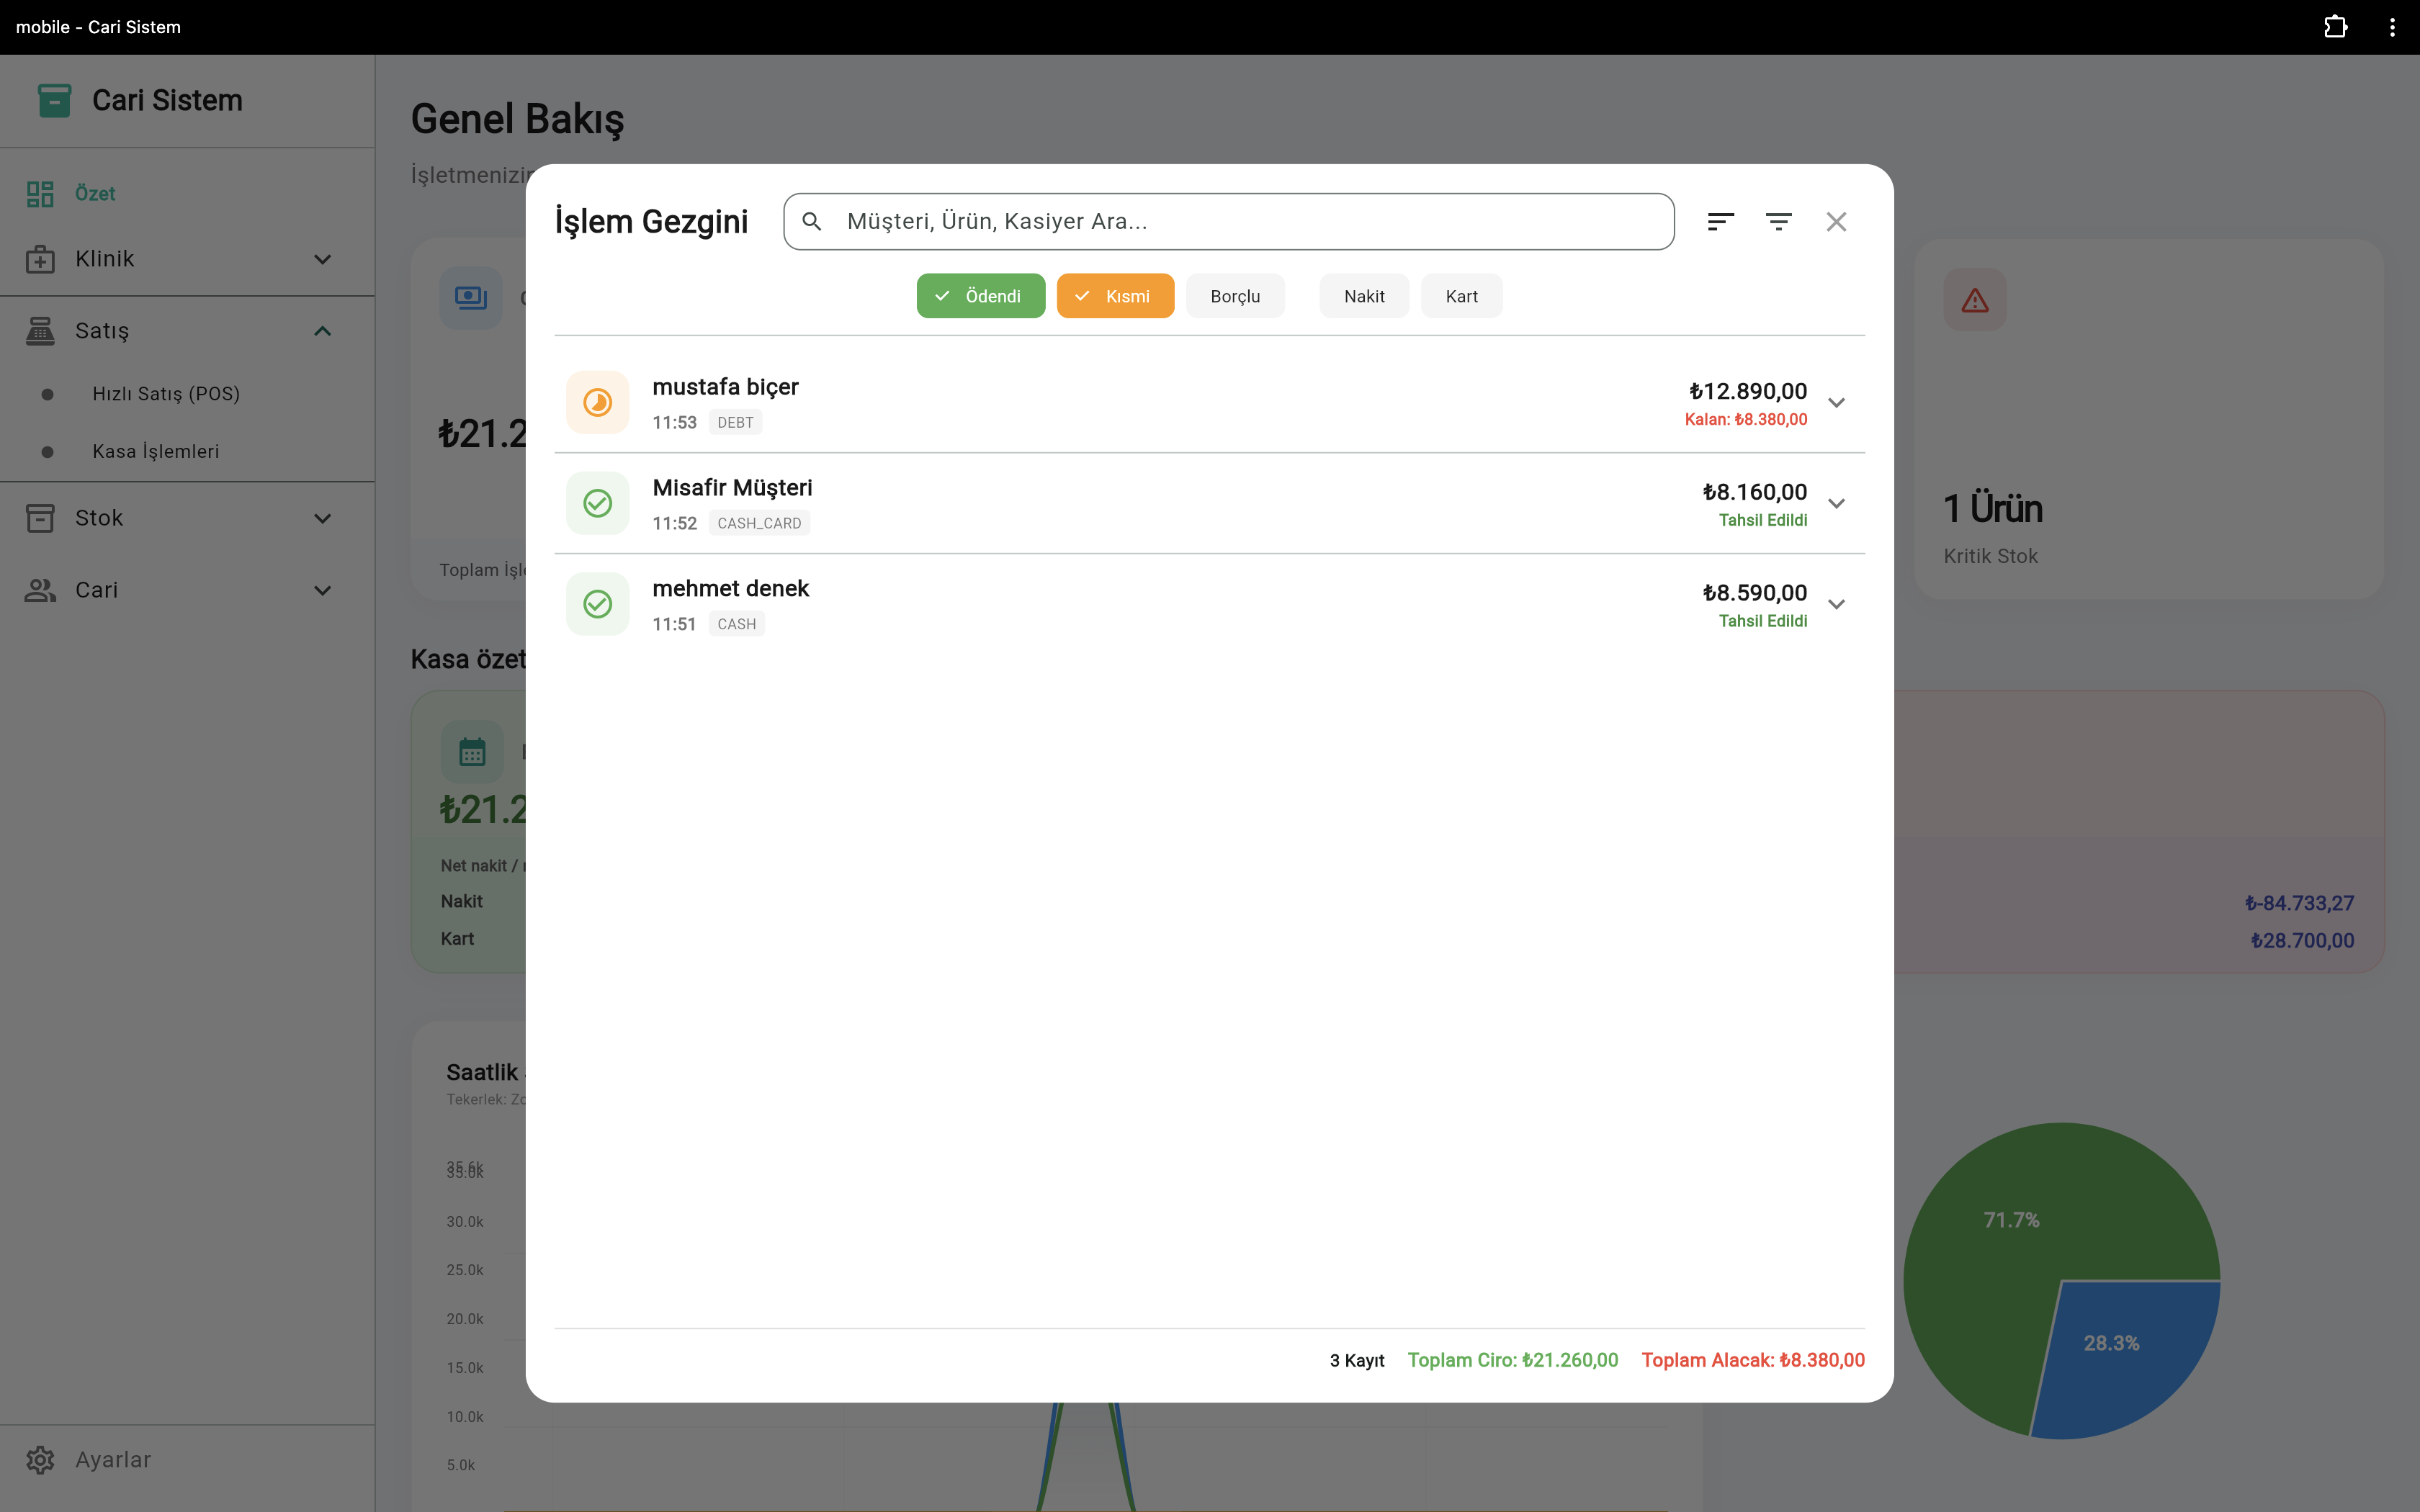Image resolution: width=2420 pixels, height=1512 pixels.
Task: Open the three-dot menu in title bar
Action: click(x=2392, y=27)
